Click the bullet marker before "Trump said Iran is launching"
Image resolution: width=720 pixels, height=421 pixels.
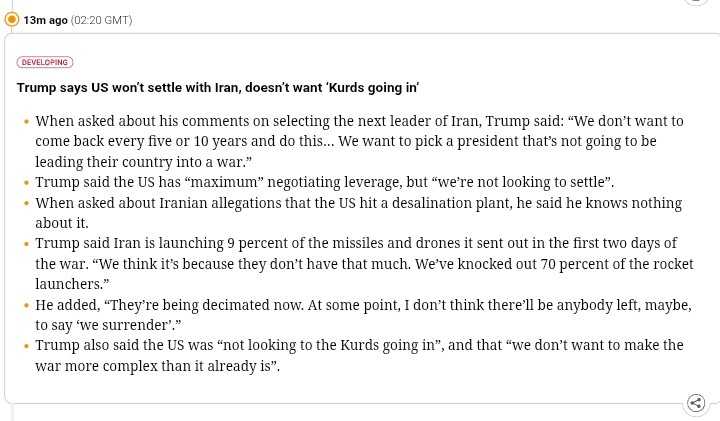coord(26,244)
